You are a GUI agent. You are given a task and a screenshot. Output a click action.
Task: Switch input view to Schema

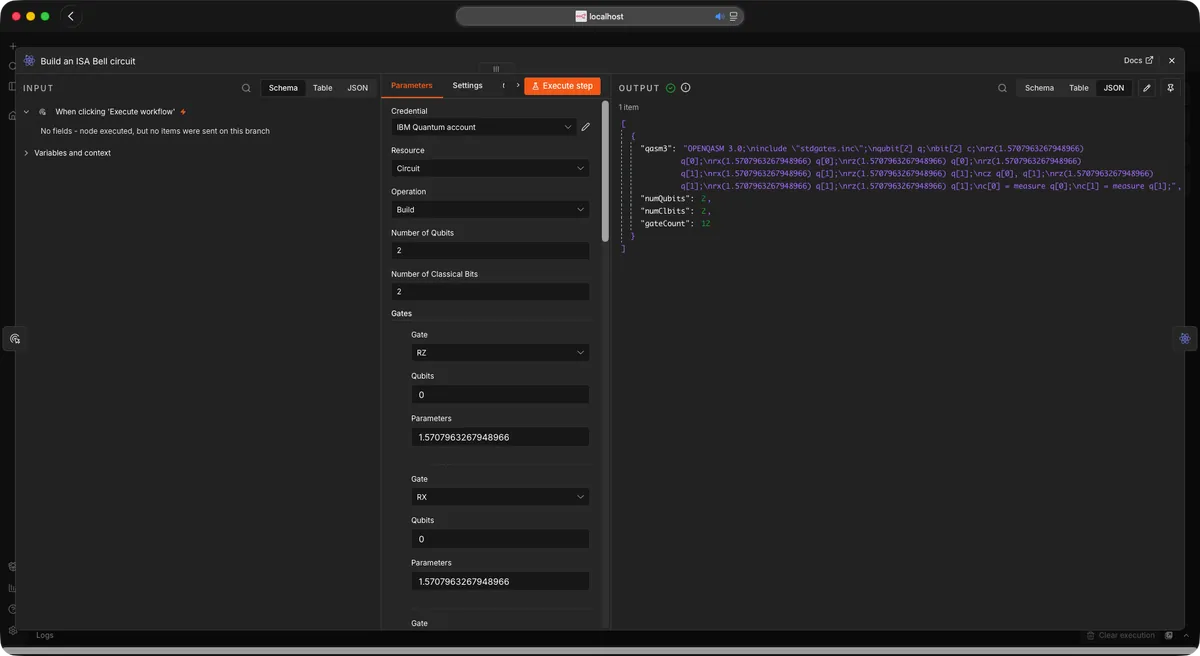tap(283, 88)
